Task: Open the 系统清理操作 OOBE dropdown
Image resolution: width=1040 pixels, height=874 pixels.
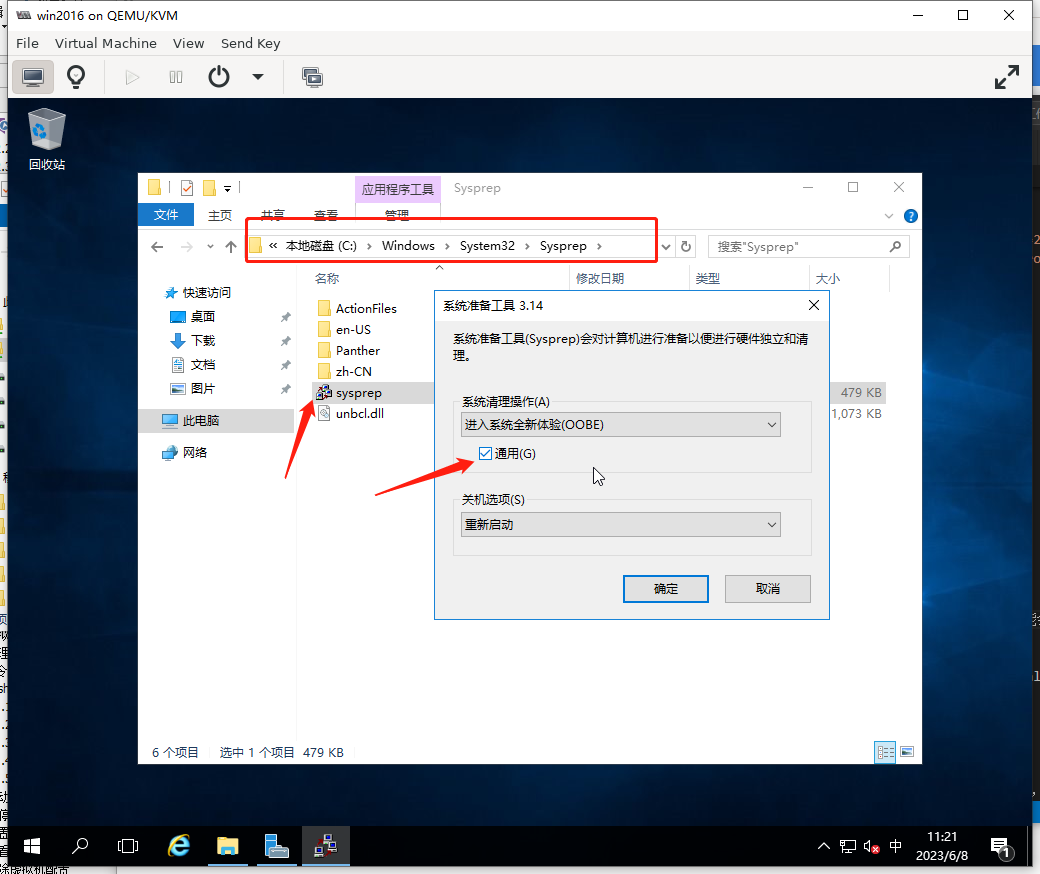Action: click(621, 425)
